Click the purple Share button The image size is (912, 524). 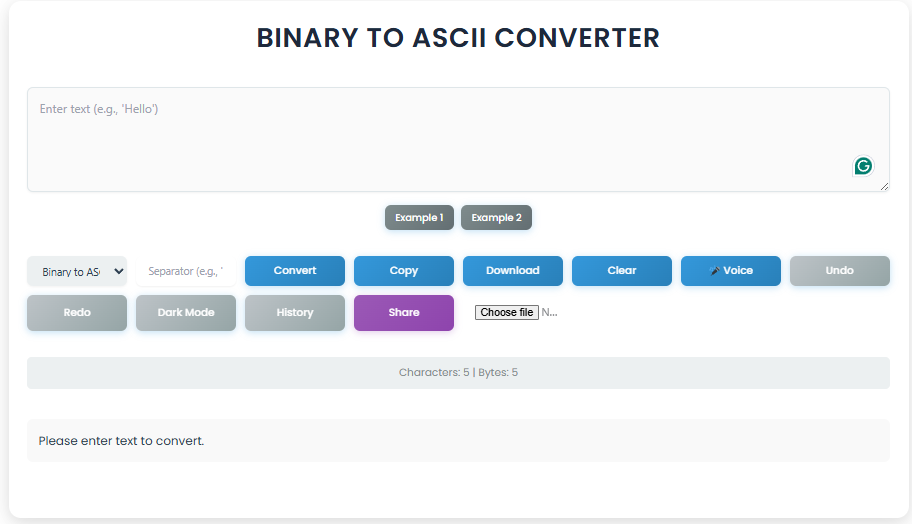(x=404, y=313)
